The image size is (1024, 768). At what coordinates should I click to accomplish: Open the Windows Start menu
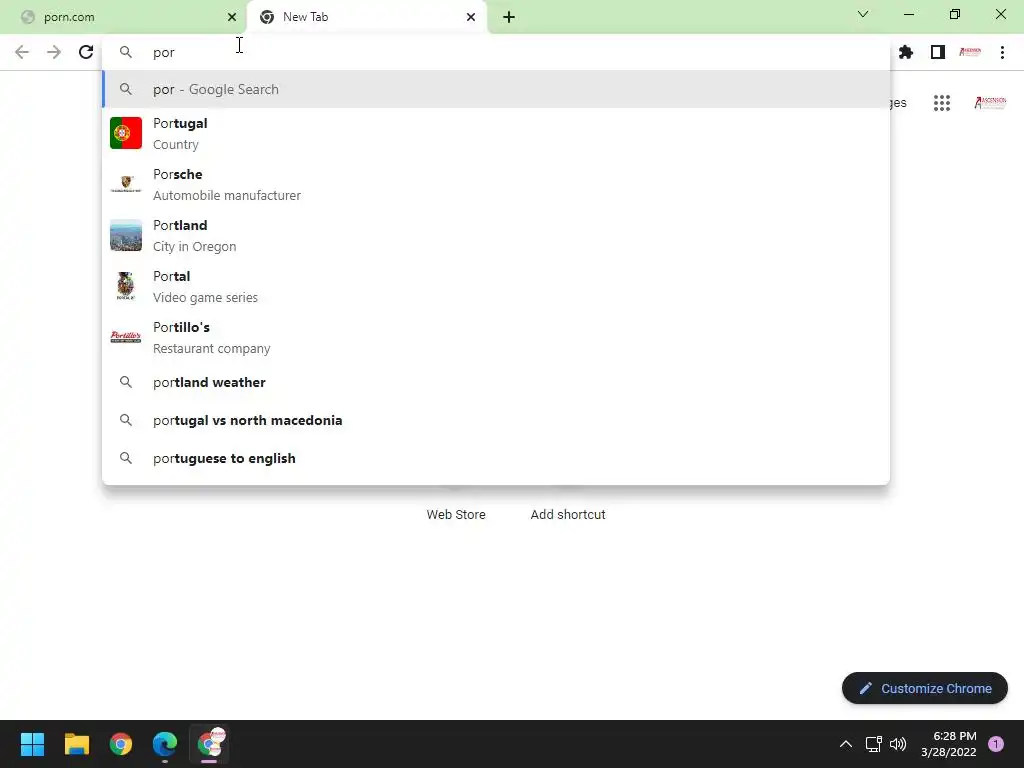pos(32,744)
